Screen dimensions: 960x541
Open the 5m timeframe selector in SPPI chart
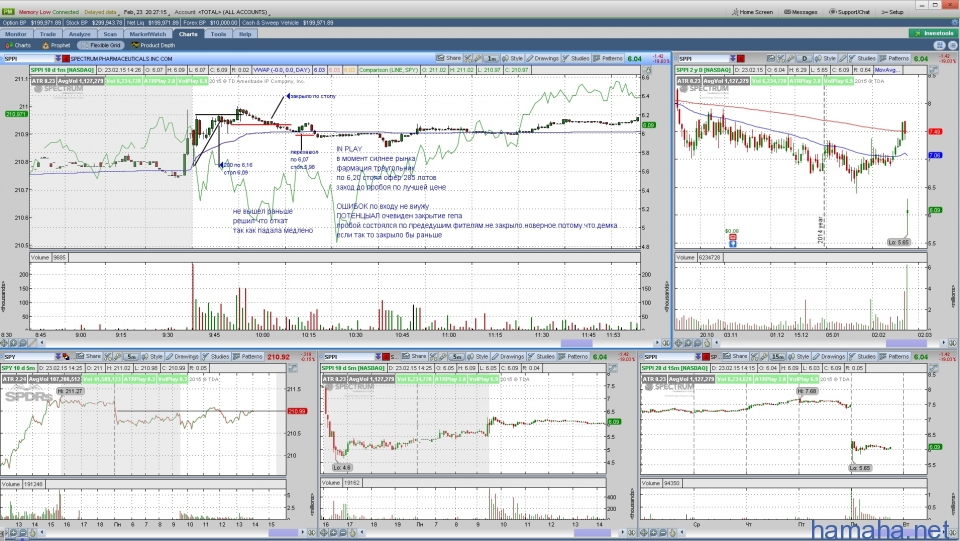457,356
